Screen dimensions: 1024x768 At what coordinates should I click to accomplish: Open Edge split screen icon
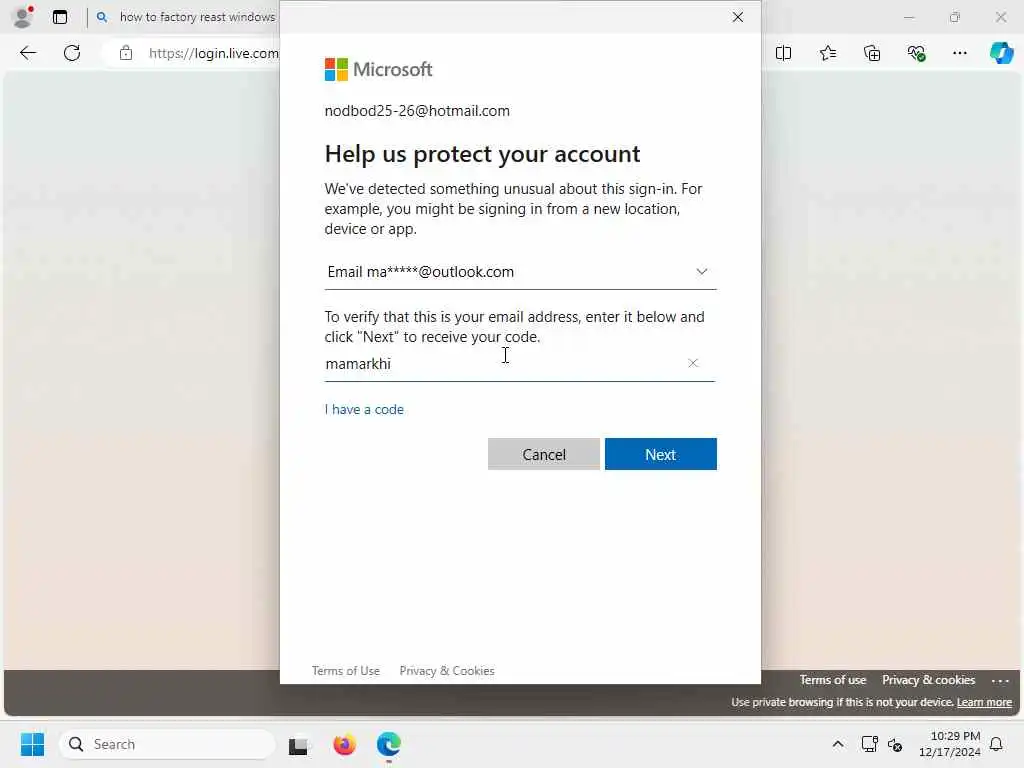tap(783, 53)
